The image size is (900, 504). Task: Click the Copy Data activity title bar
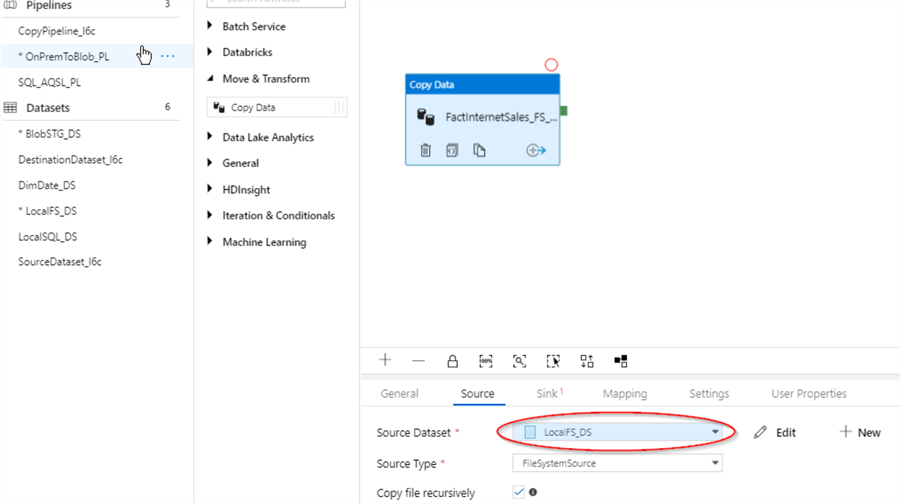point(482,84)
